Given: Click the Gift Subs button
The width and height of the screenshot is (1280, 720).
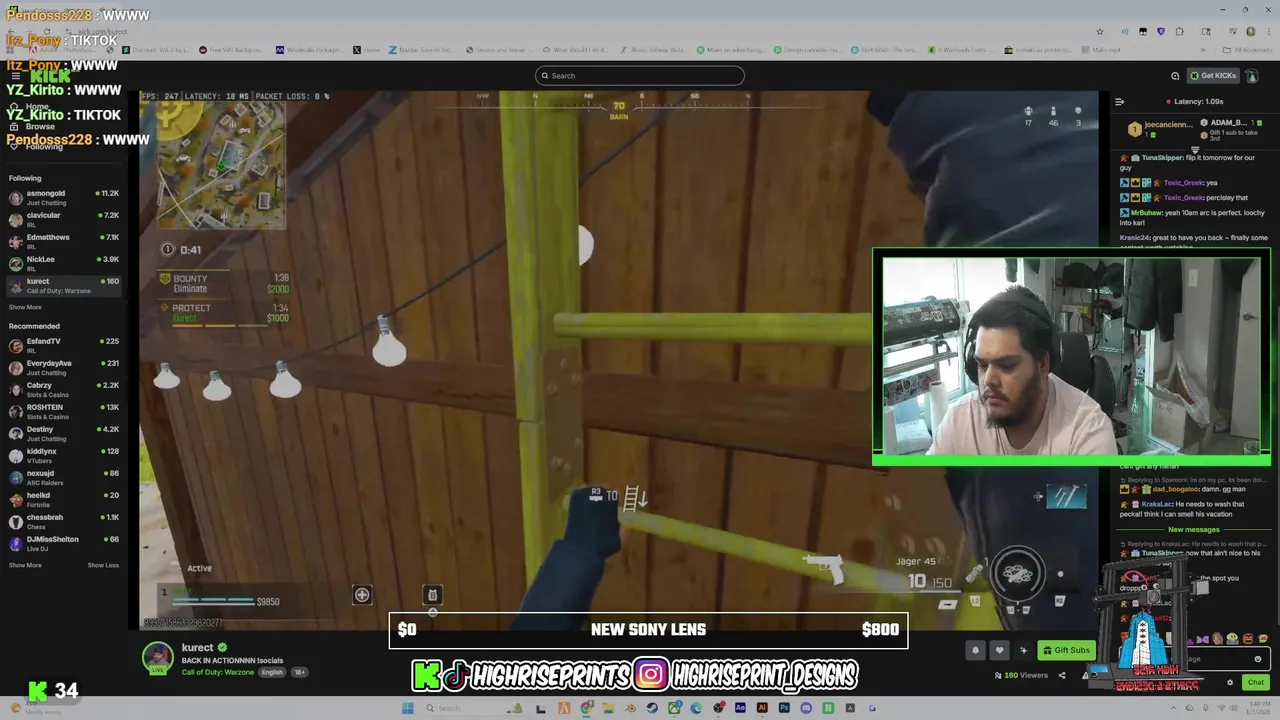Looking at the screenshot, I should click(1066, 650).
